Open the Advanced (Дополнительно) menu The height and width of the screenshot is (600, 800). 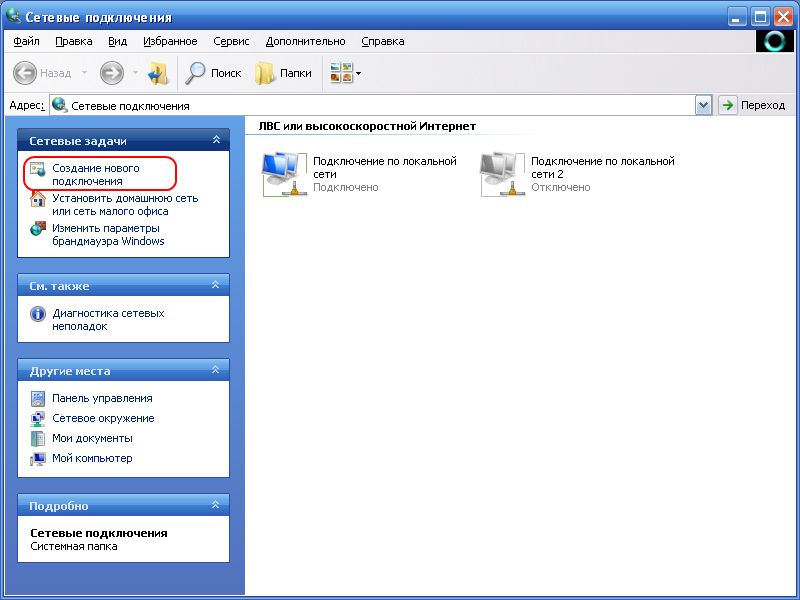[305, 41]
